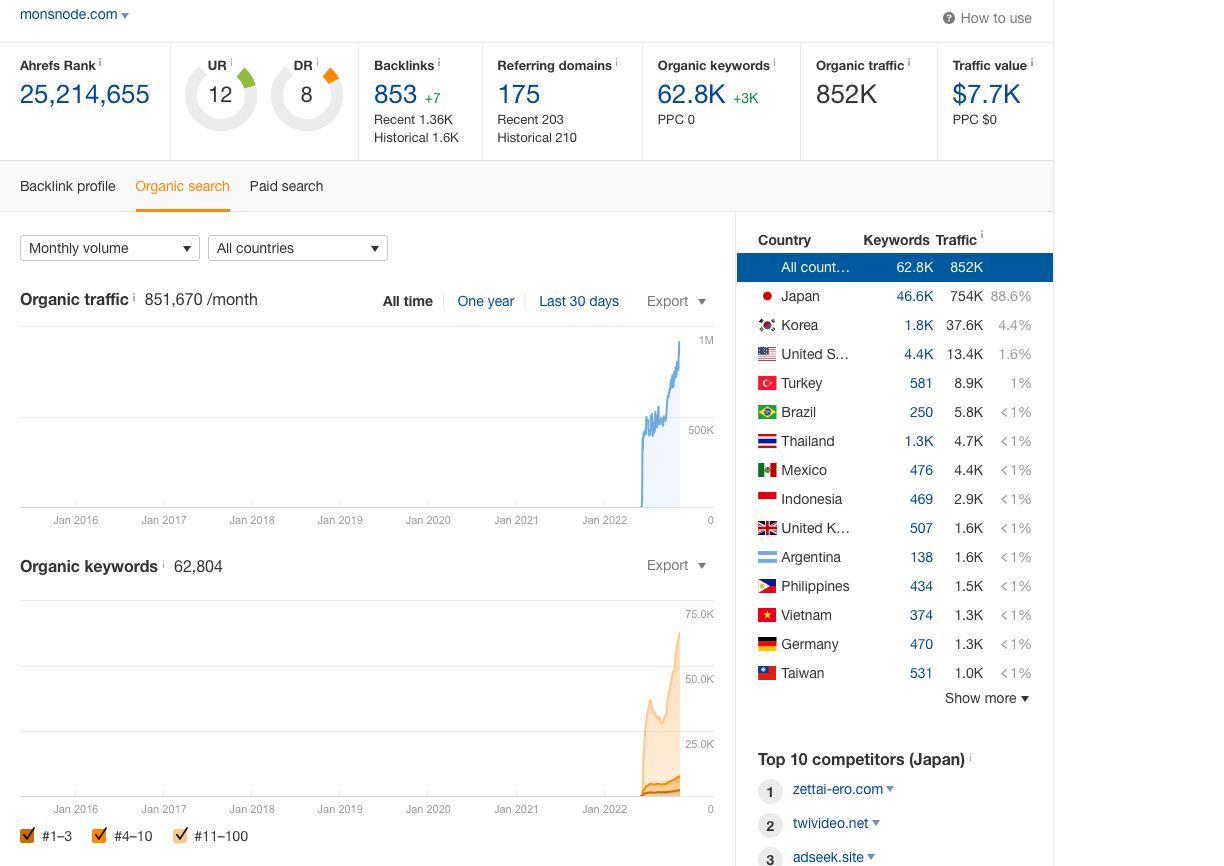The width and height of the screenshot is (1224, 866).
Task: Open the 853 backlinks count link
Action: (395, 94)
